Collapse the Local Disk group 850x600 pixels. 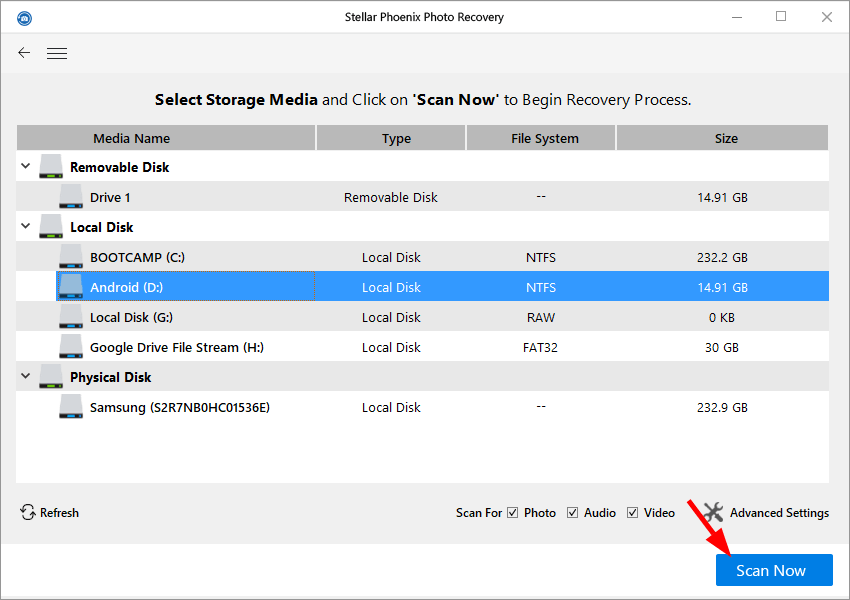tap(25, 226)
